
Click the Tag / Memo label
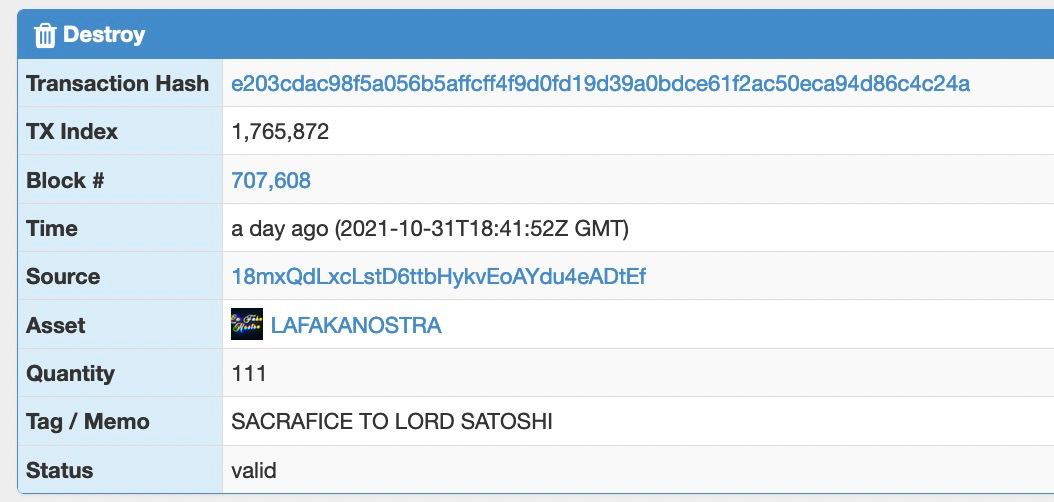point(88,421)
